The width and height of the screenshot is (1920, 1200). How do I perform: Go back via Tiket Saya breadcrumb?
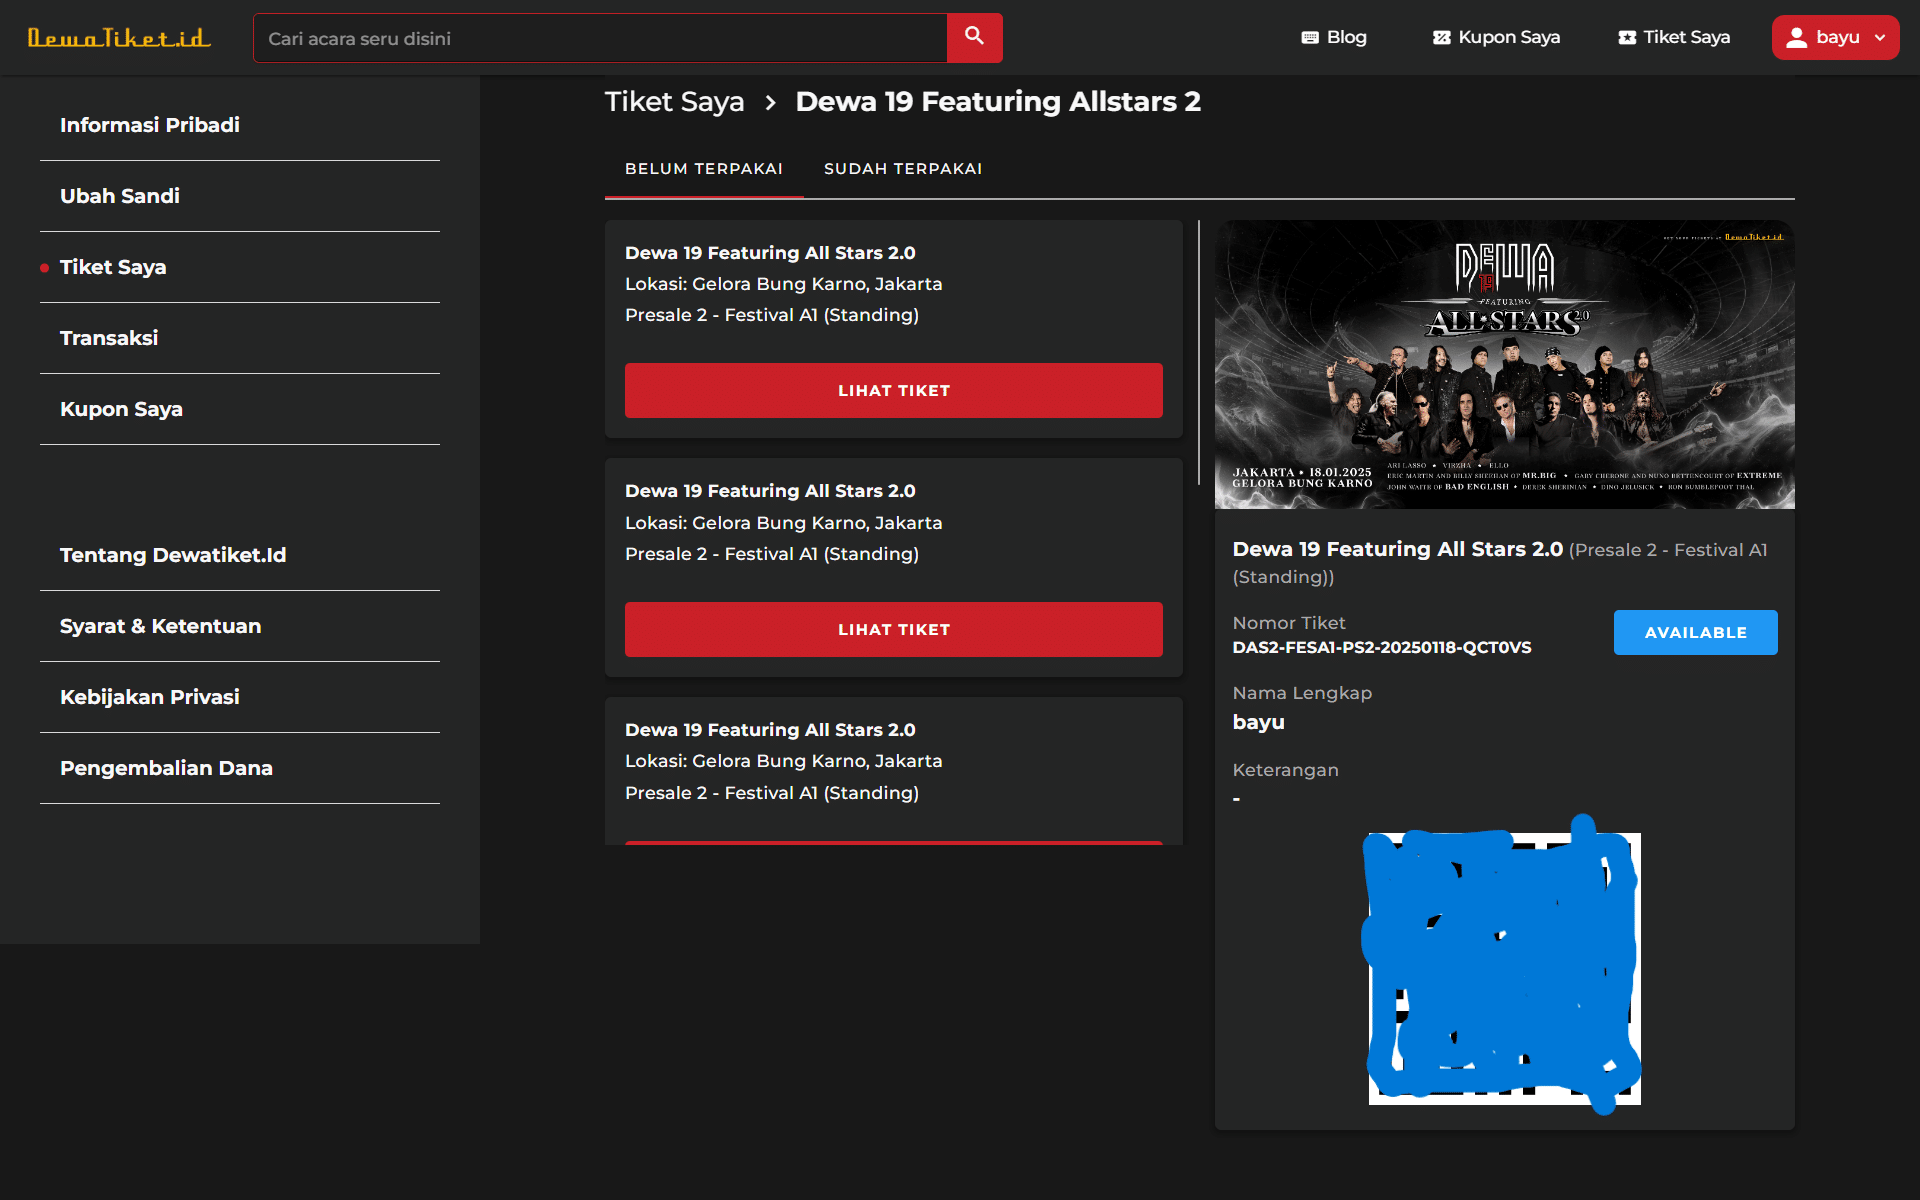coord(674,102)
